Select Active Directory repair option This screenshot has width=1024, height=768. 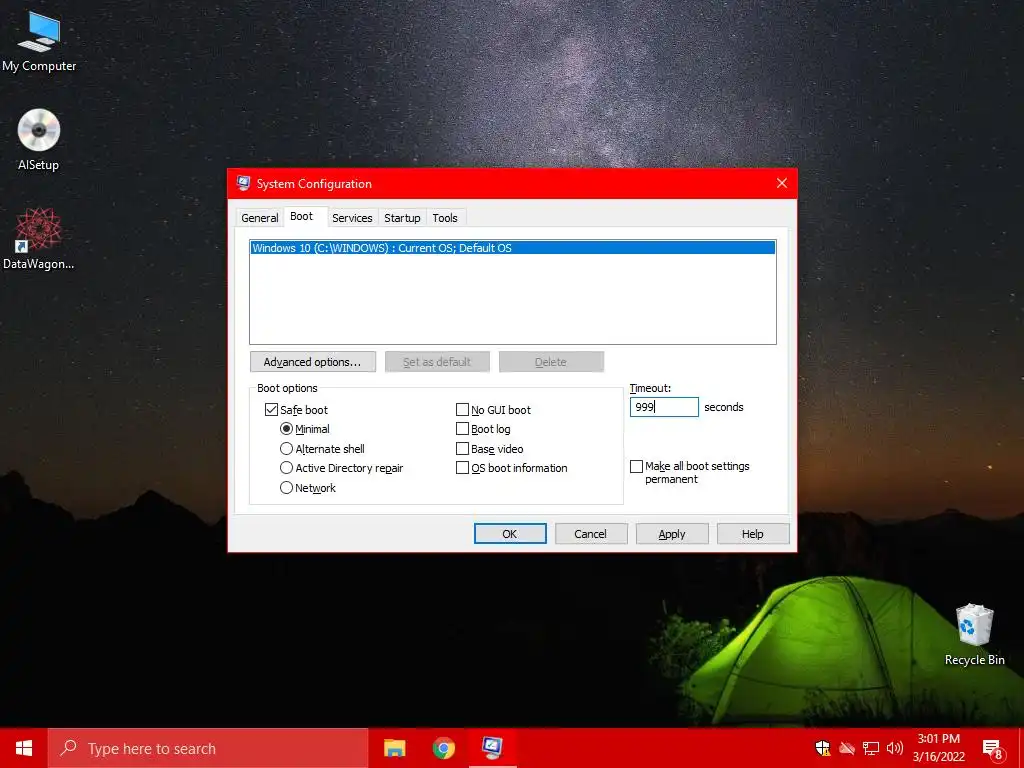pyautogui.click(x=286, y=468)
